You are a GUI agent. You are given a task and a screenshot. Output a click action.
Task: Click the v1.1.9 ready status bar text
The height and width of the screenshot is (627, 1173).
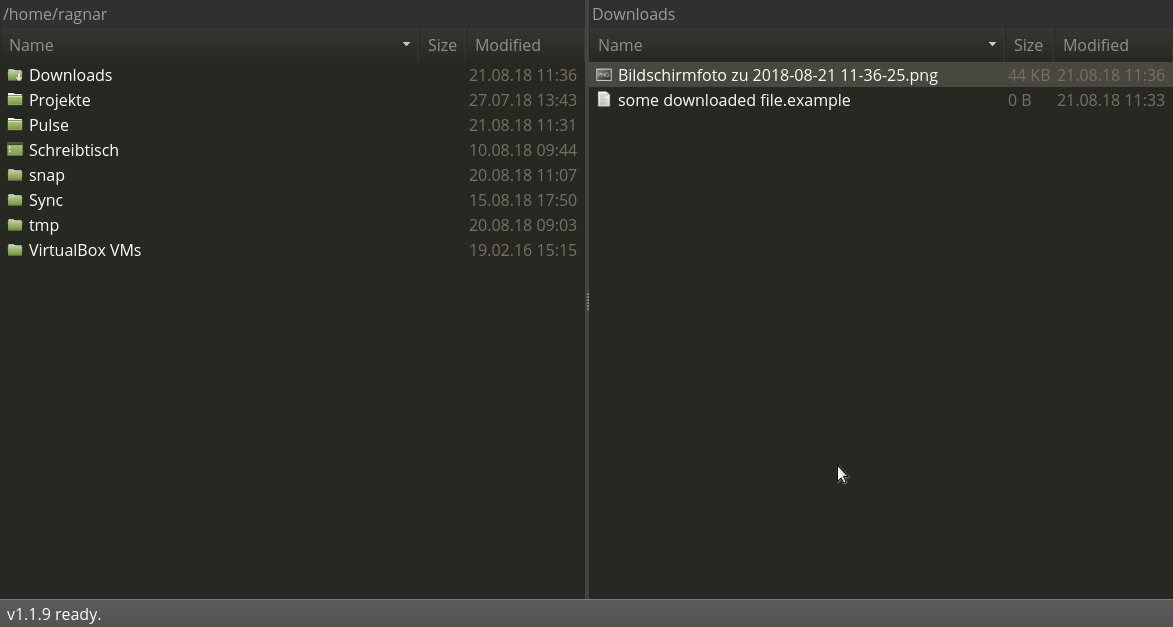pyautogui.click(x=54, y=614)
